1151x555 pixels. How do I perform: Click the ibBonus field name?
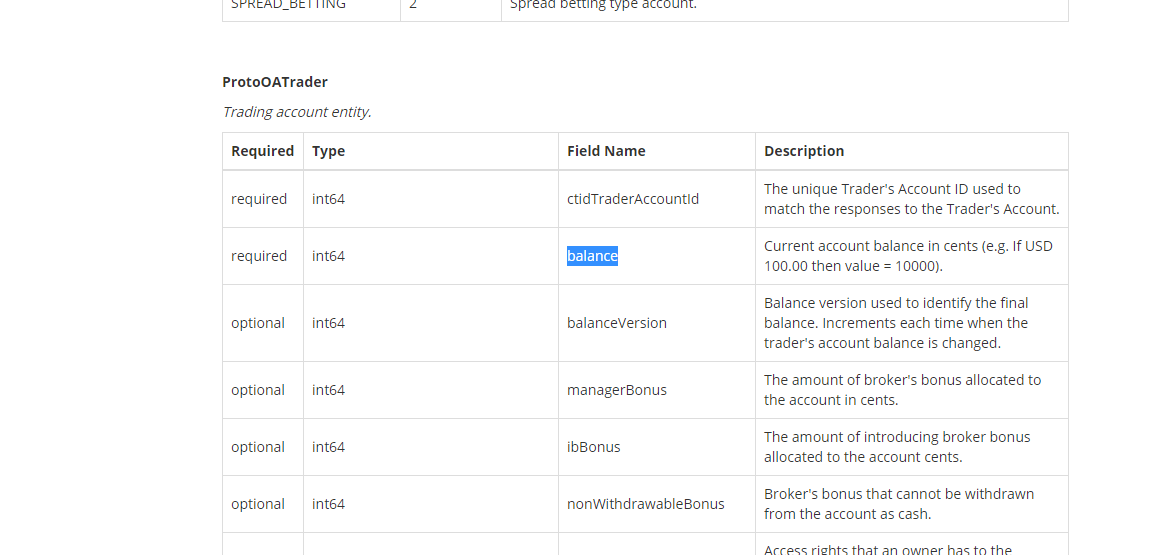(593, 447)
